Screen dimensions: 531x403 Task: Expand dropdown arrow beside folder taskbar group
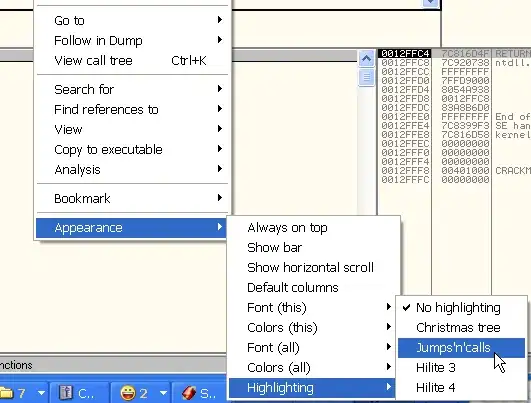41,393
